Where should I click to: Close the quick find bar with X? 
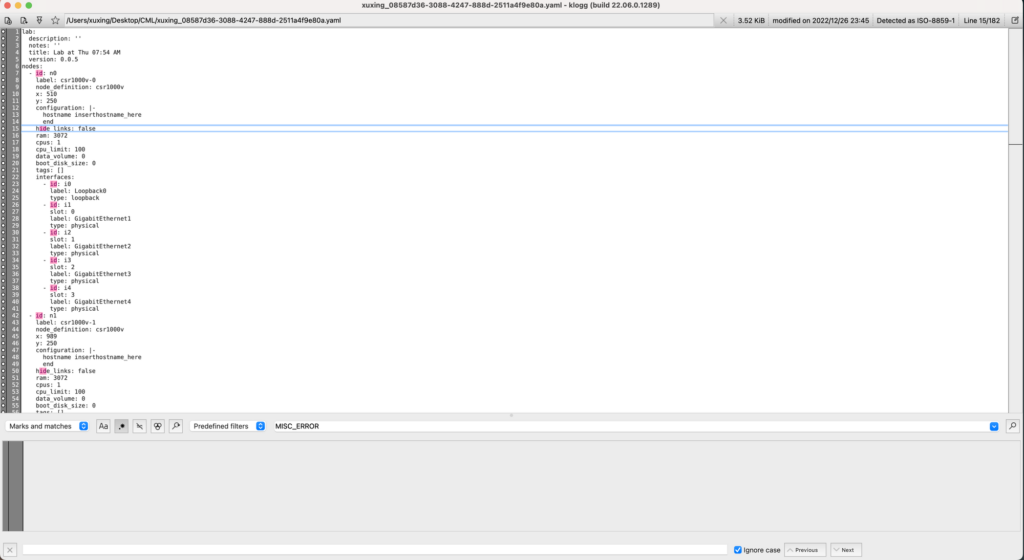[10, 549]
